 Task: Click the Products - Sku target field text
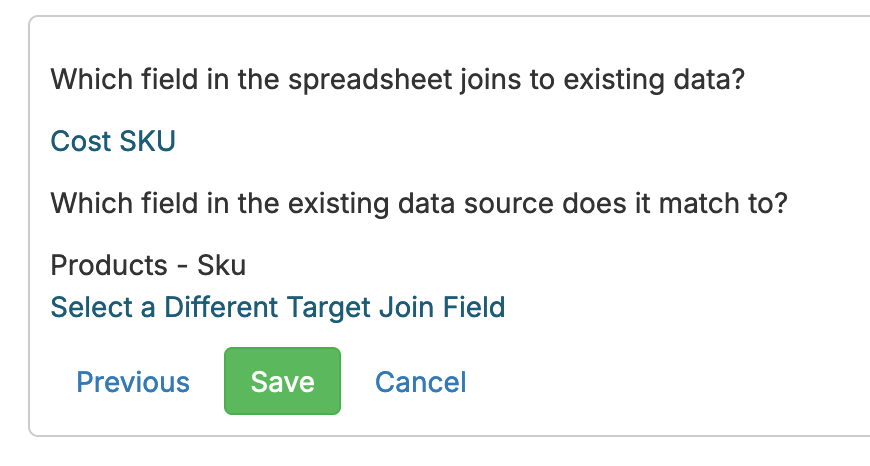pos(148,266)
